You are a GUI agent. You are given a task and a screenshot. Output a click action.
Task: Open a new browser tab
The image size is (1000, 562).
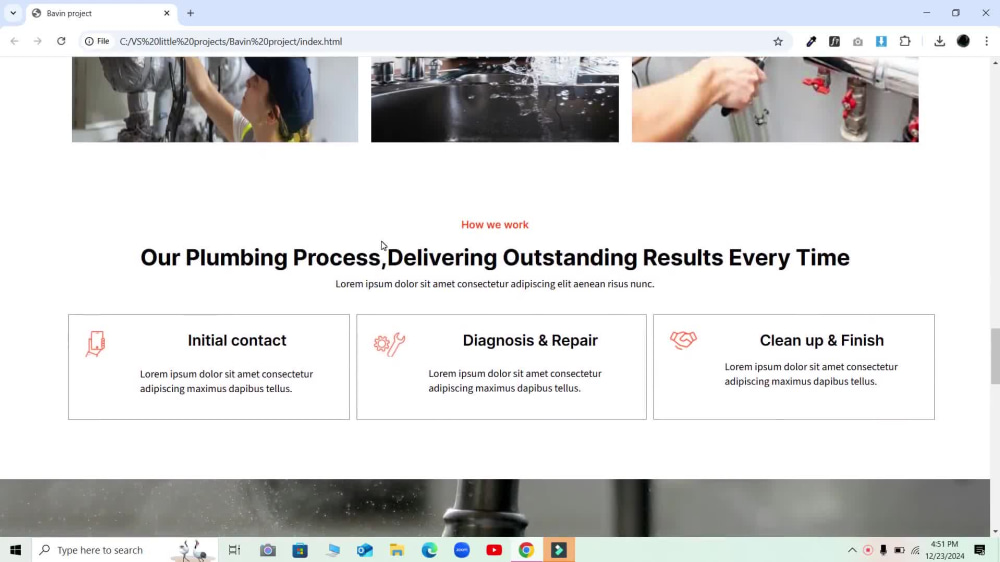[x=190, y=13]
